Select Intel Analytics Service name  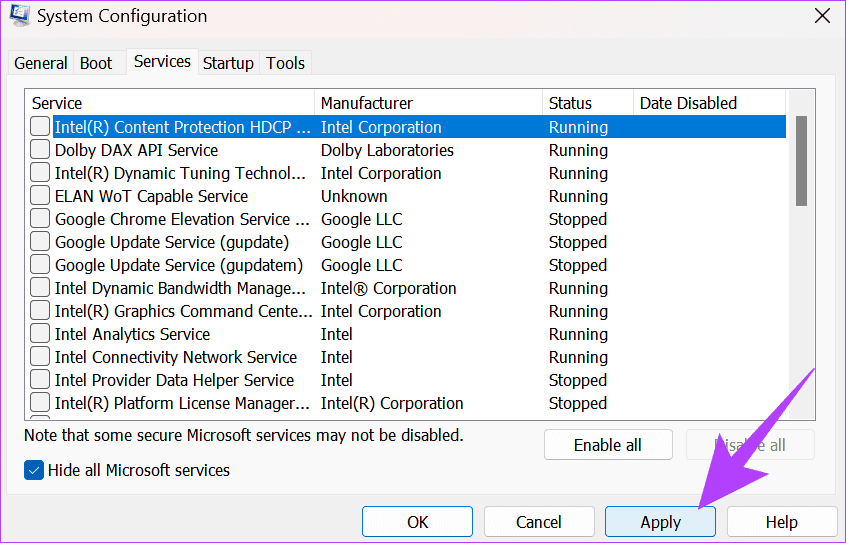132,334
